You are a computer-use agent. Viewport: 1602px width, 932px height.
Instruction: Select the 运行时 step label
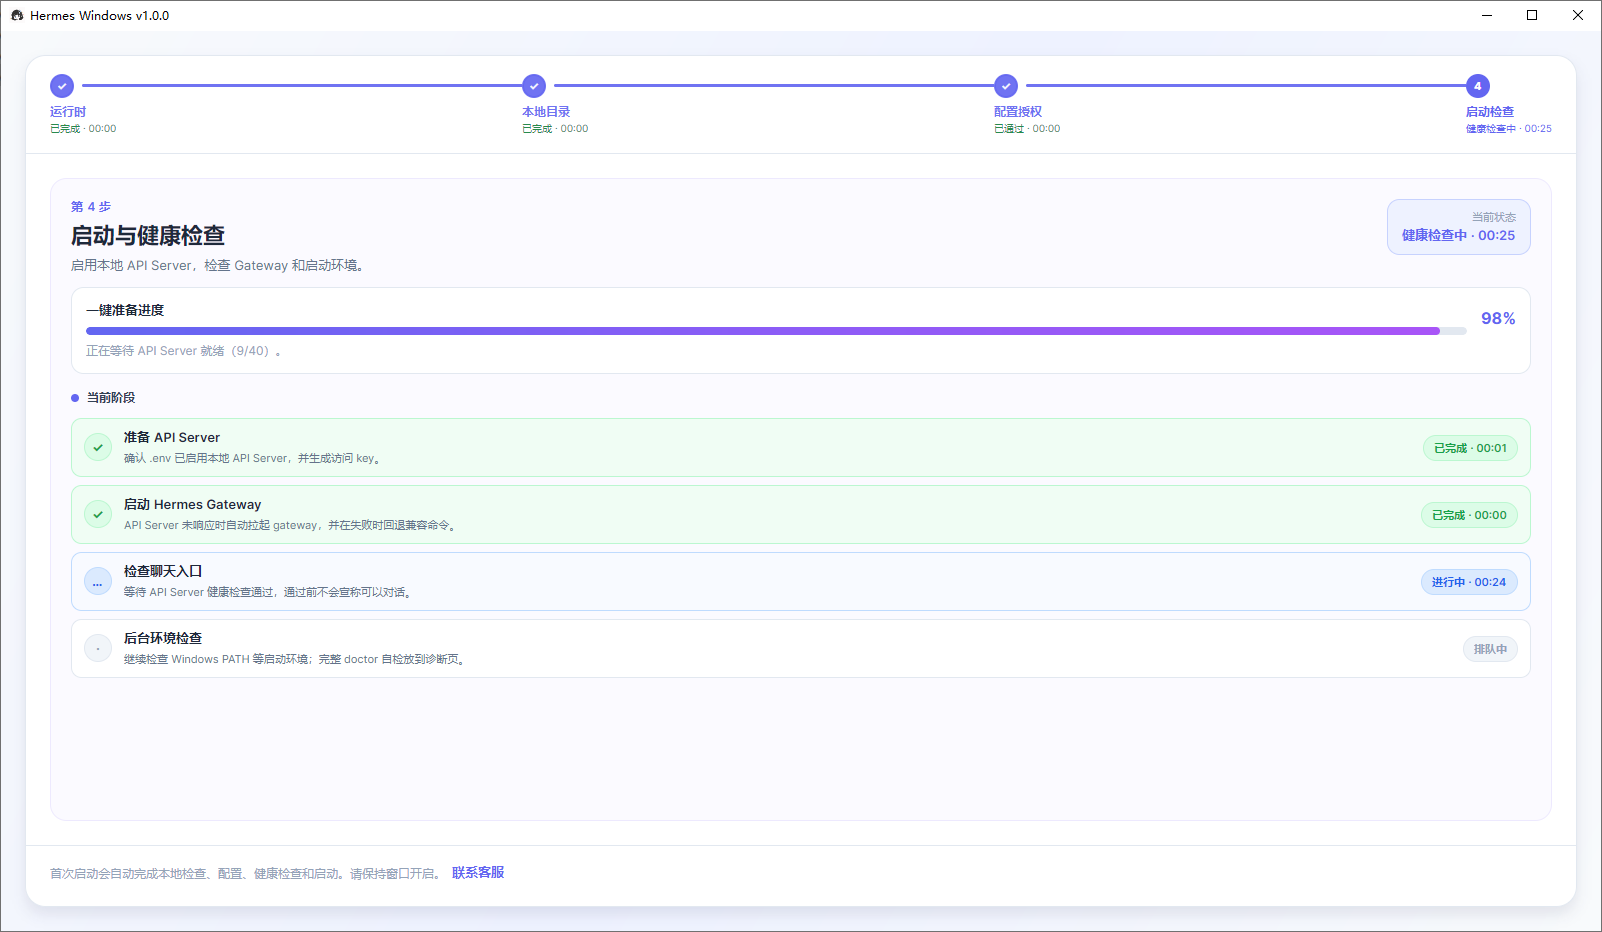(x=68, y=112)
